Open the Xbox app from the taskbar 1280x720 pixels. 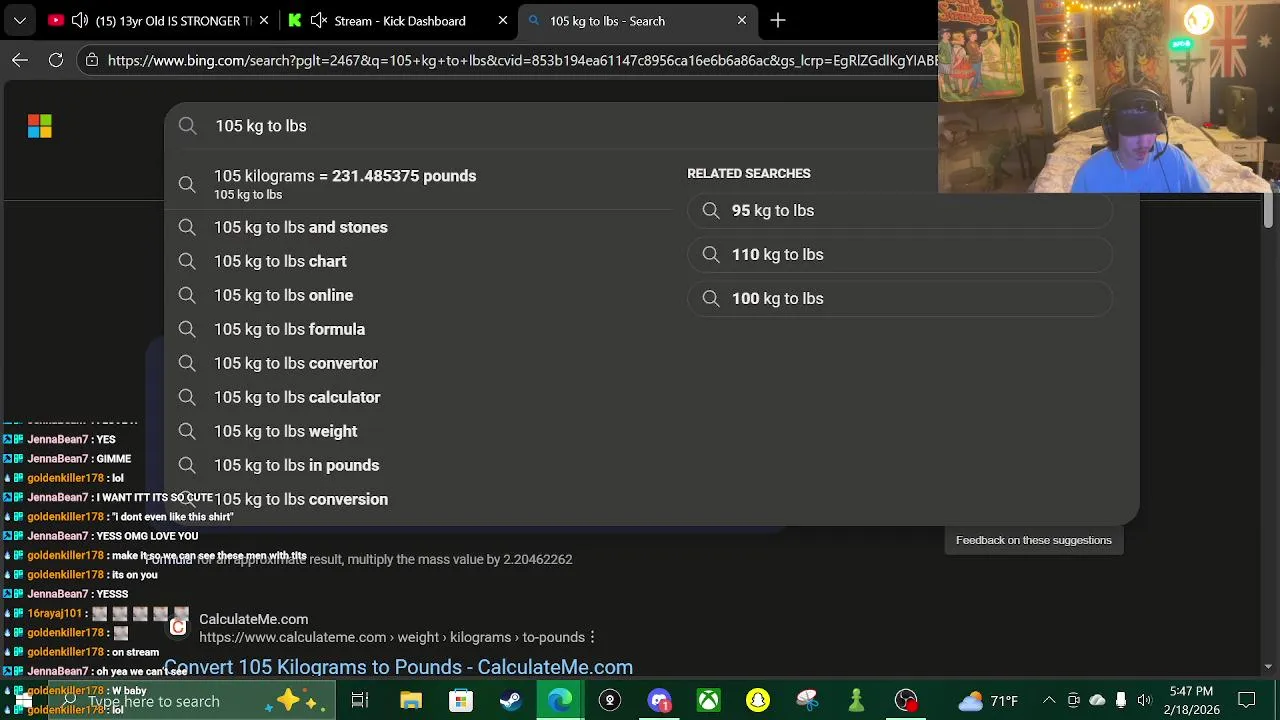pyautogui.click(x=708, y=701)
